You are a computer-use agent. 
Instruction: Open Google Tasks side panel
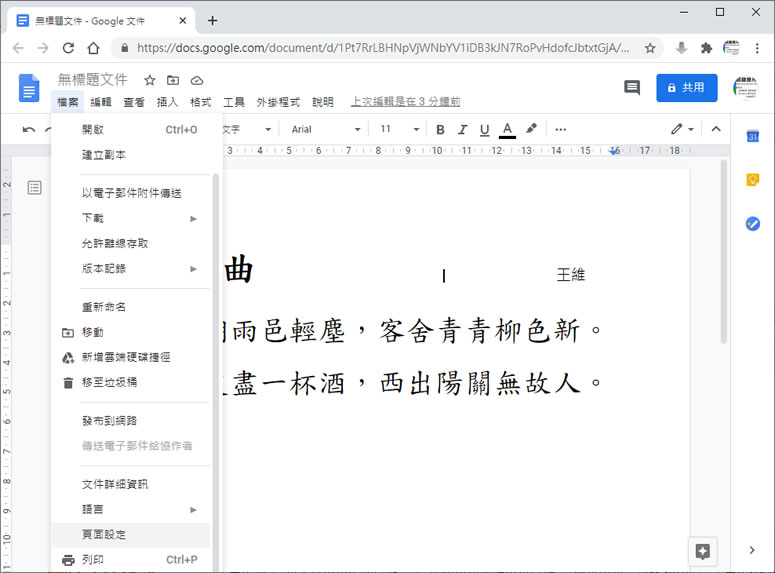pos(752,223)
